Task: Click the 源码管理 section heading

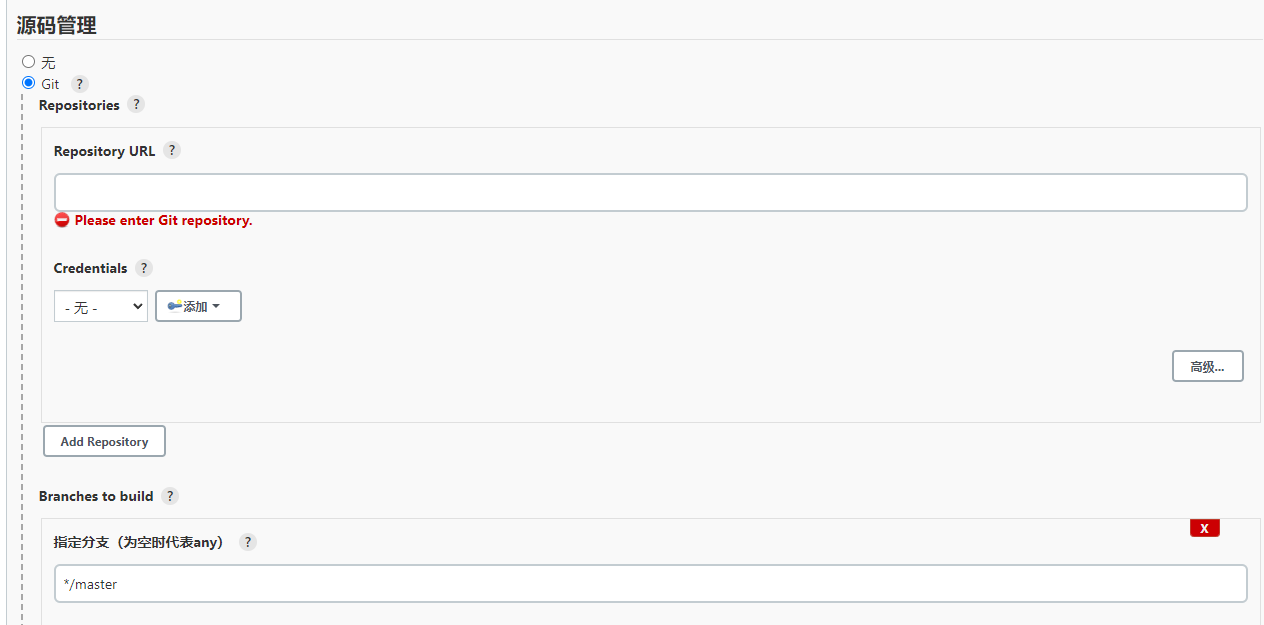Action: [57, 25]
